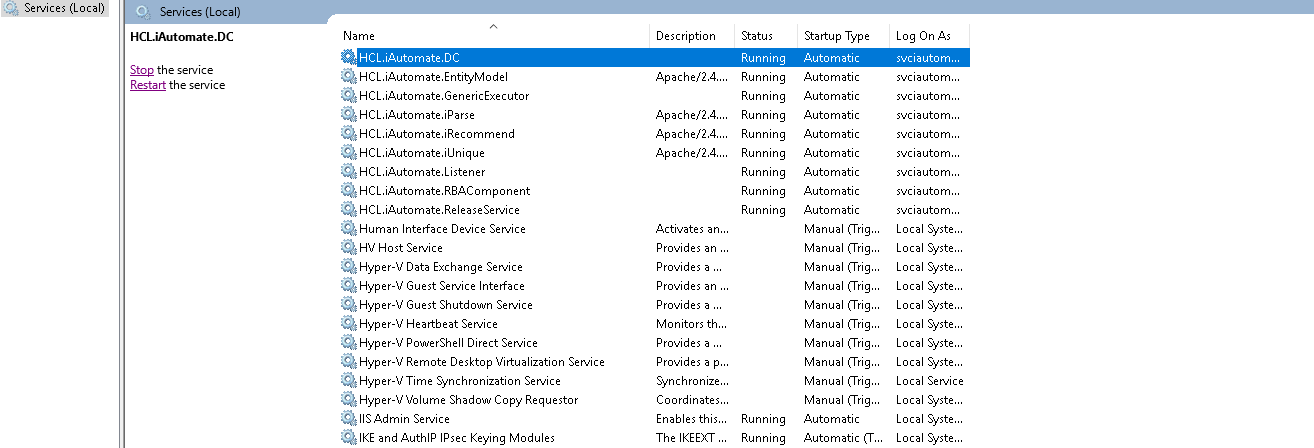Viewport: 1314px width, 448px height.
Task: Sort services by Name column header
Action: coord(360,36)
